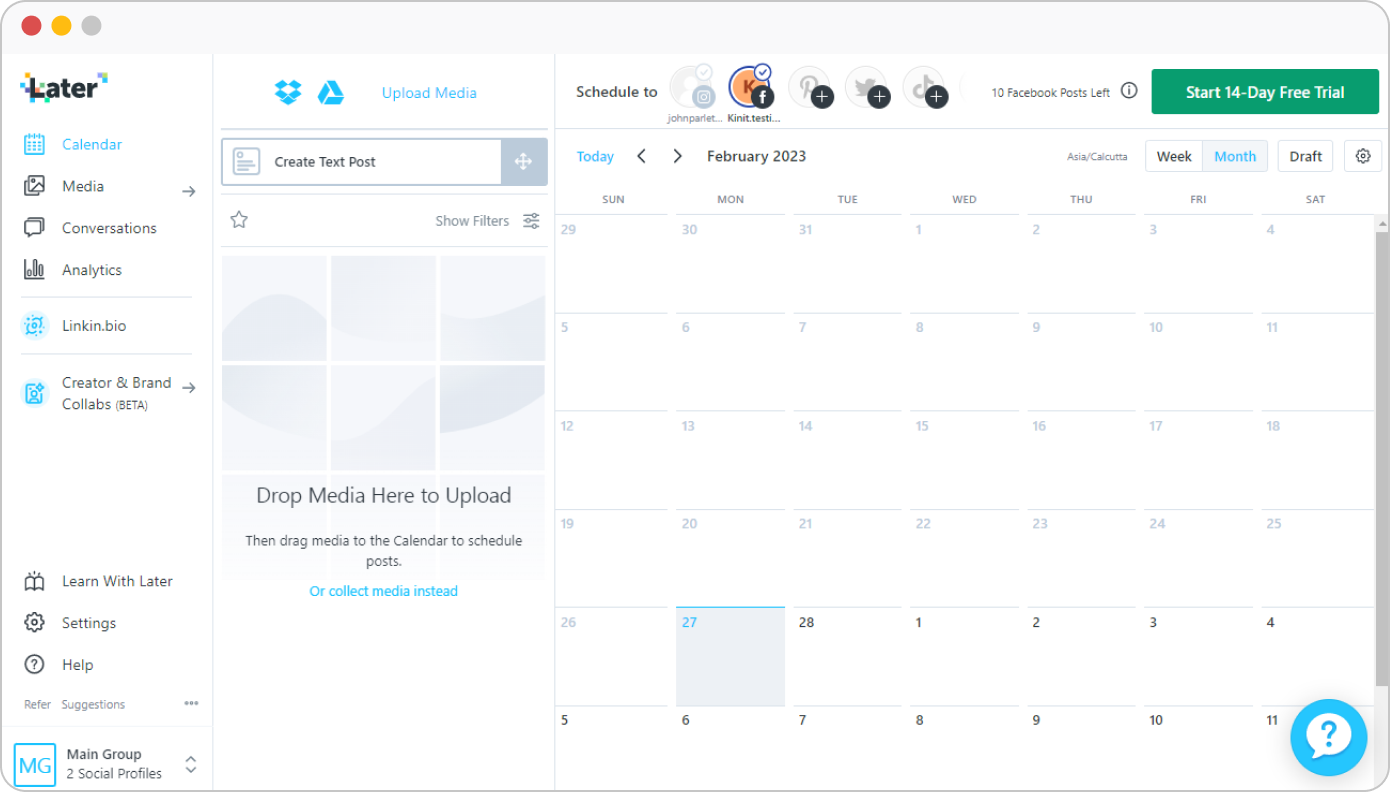1390x792 pixels.
Task: Click Start 14-Day Free Trial
Action: [x=1265, y=92]
